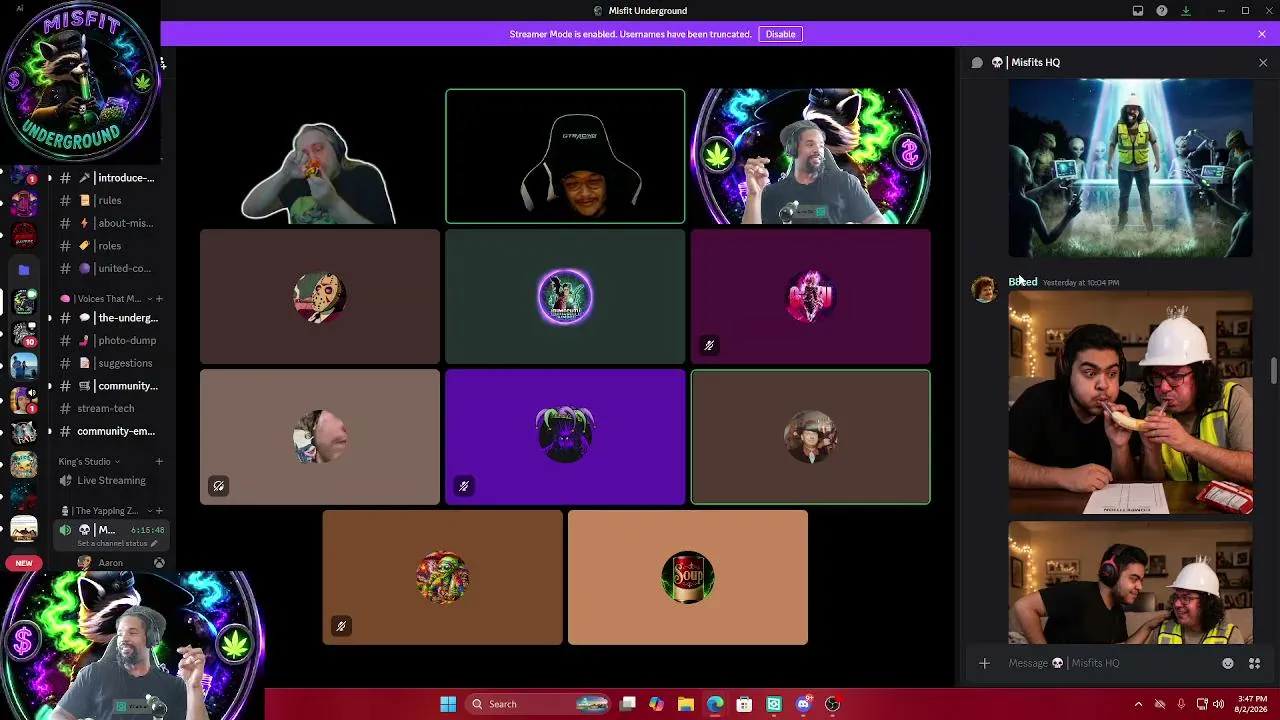This screenshot has width=1280, height=720.
Task: Select the muted magenta avatar tile
Action: [x=811, y=297]
